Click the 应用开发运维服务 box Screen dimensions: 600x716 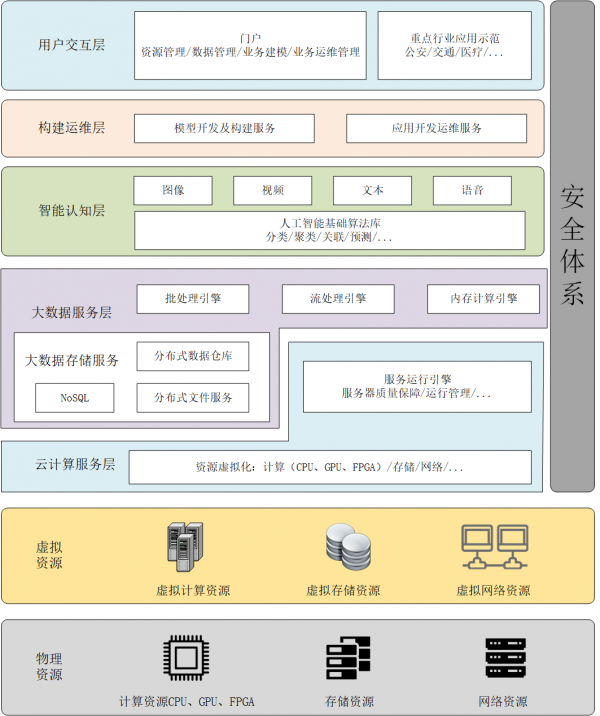[x=436, y=128]
